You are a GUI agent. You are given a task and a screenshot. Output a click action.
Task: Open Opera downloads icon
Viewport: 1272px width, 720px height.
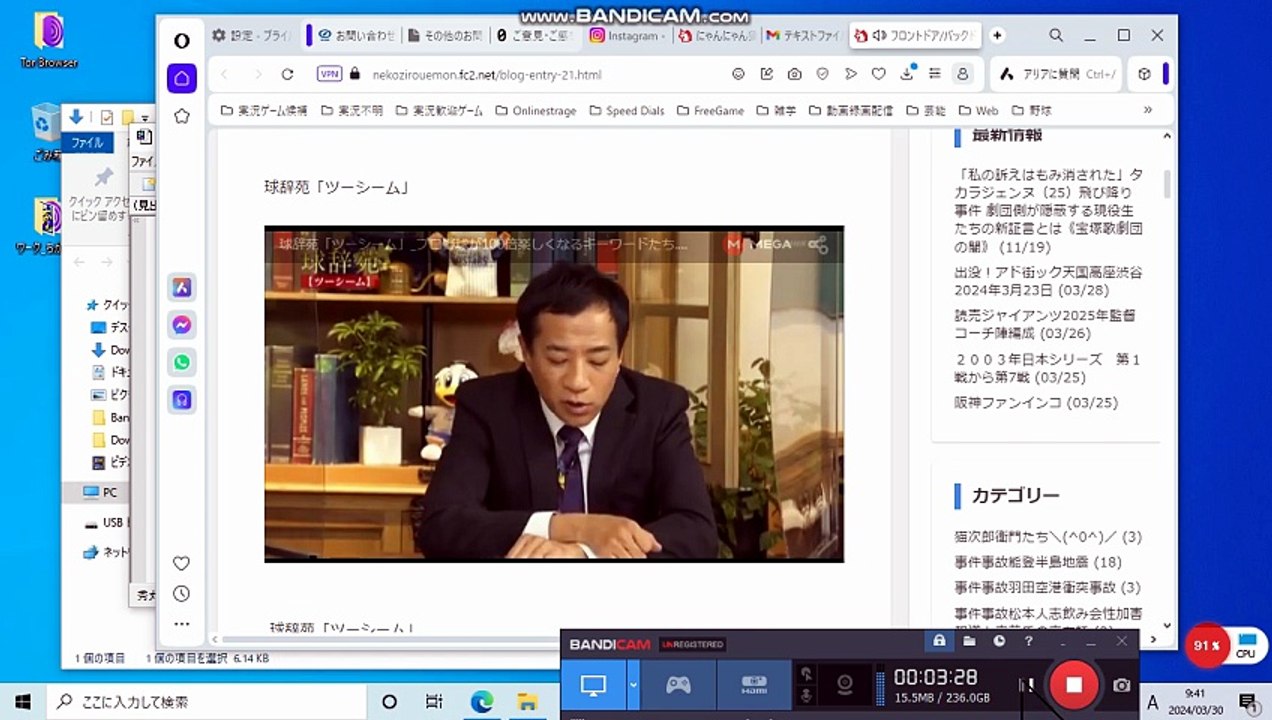coord(908,73)
